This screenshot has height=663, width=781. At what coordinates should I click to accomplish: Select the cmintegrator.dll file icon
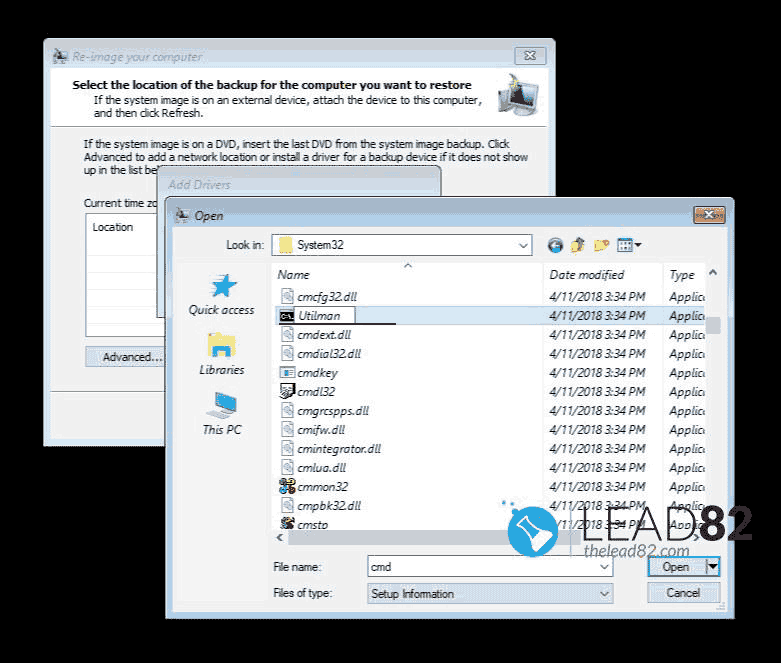click(287, 448)
